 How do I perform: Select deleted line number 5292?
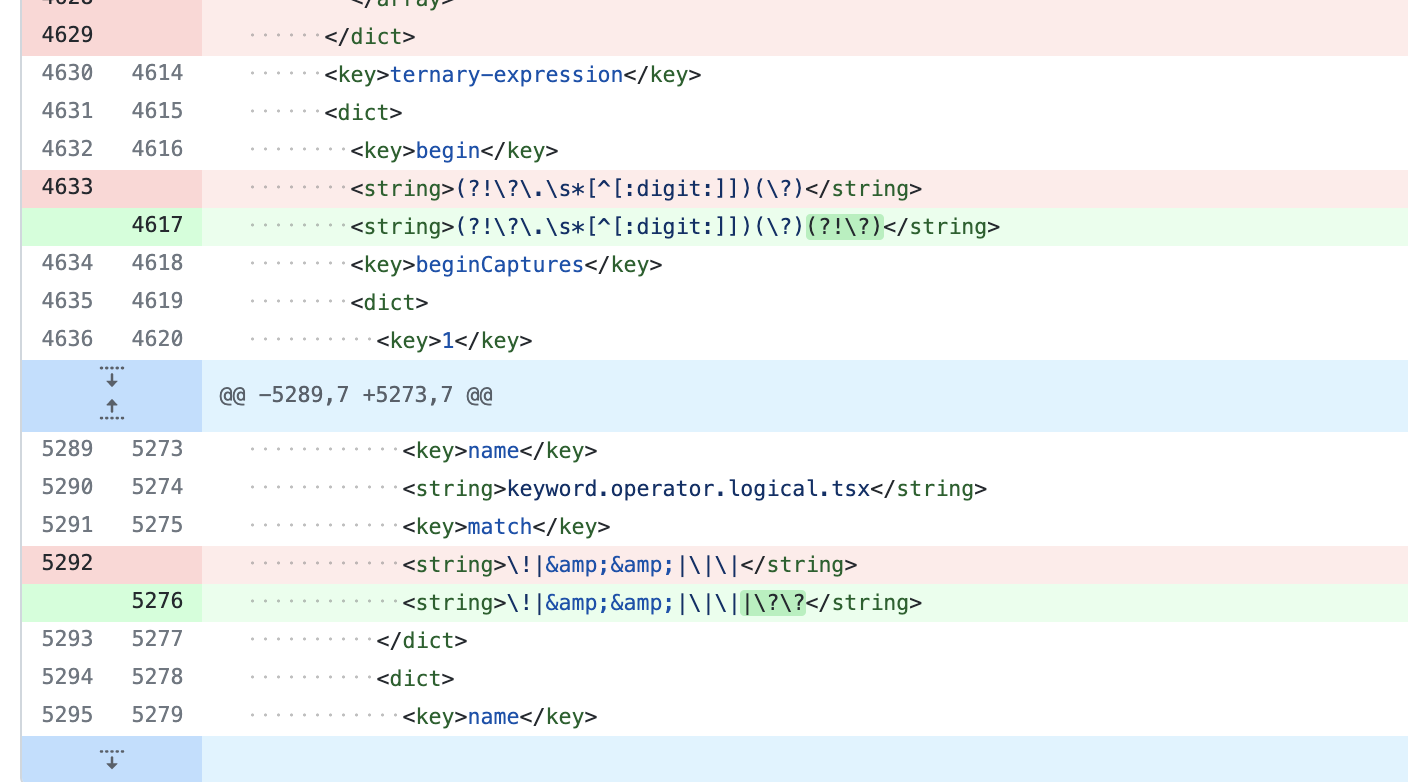(x=67, y=563)
